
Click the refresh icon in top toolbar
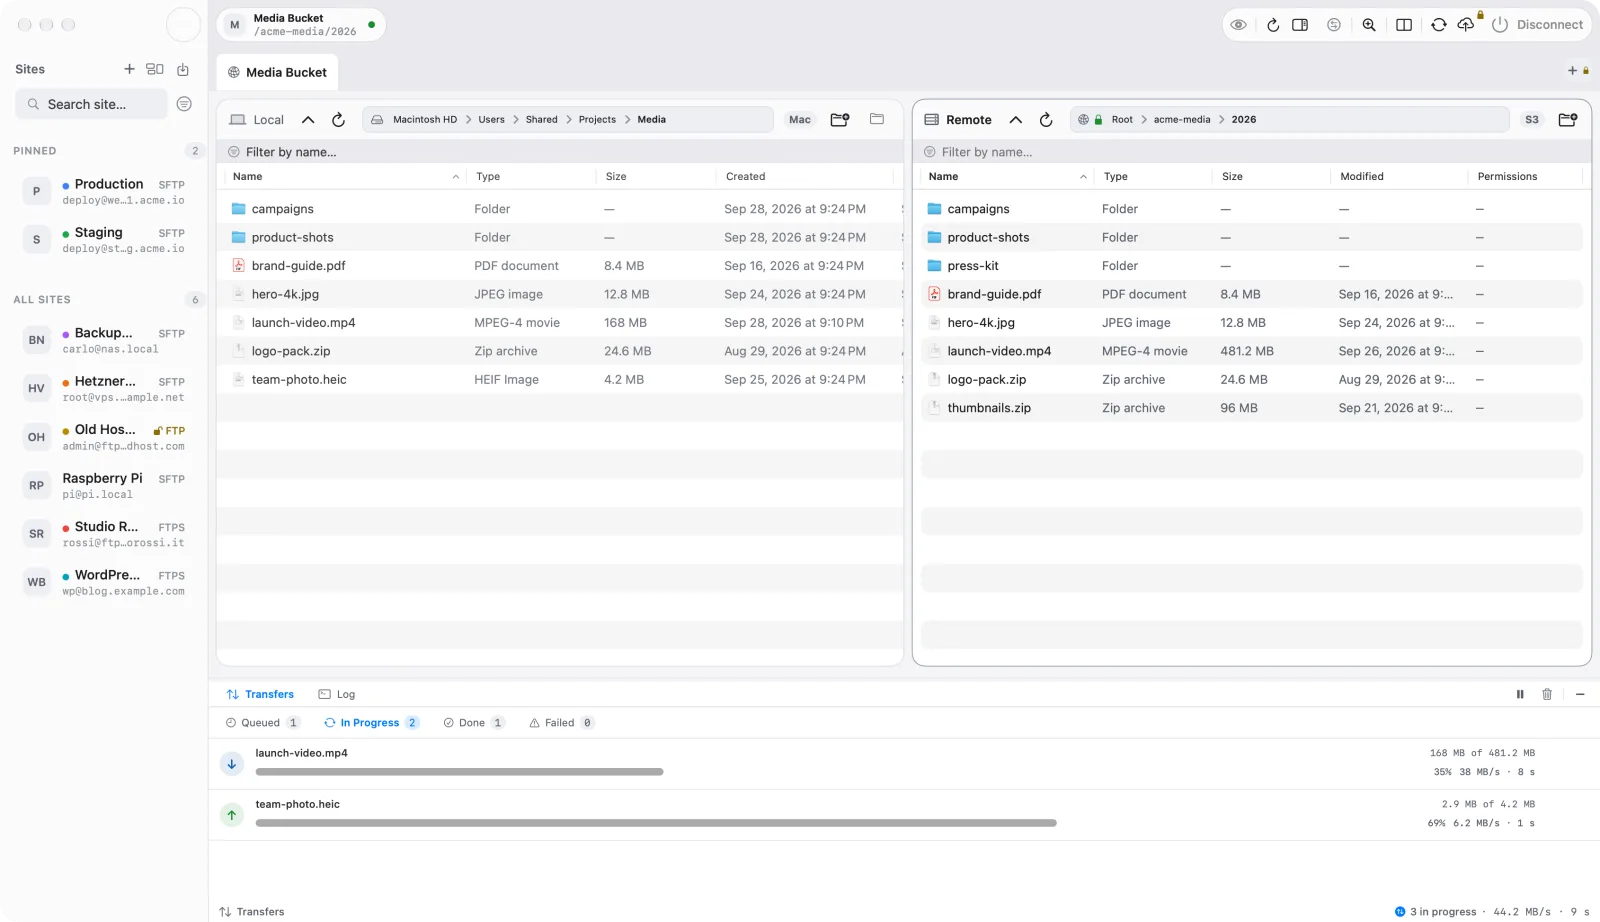pos(1273,25)
